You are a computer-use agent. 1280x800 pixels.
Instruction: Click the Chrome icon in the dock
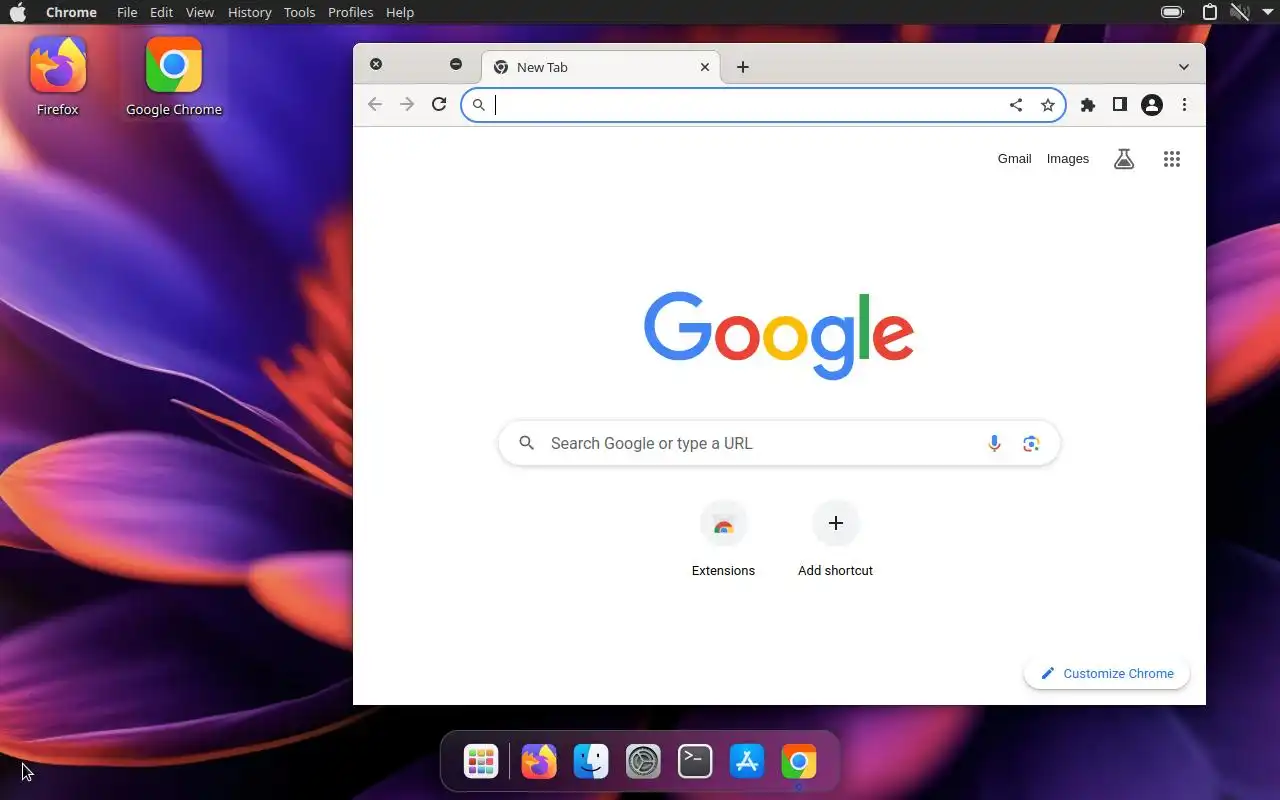click(x=799, y=763)
